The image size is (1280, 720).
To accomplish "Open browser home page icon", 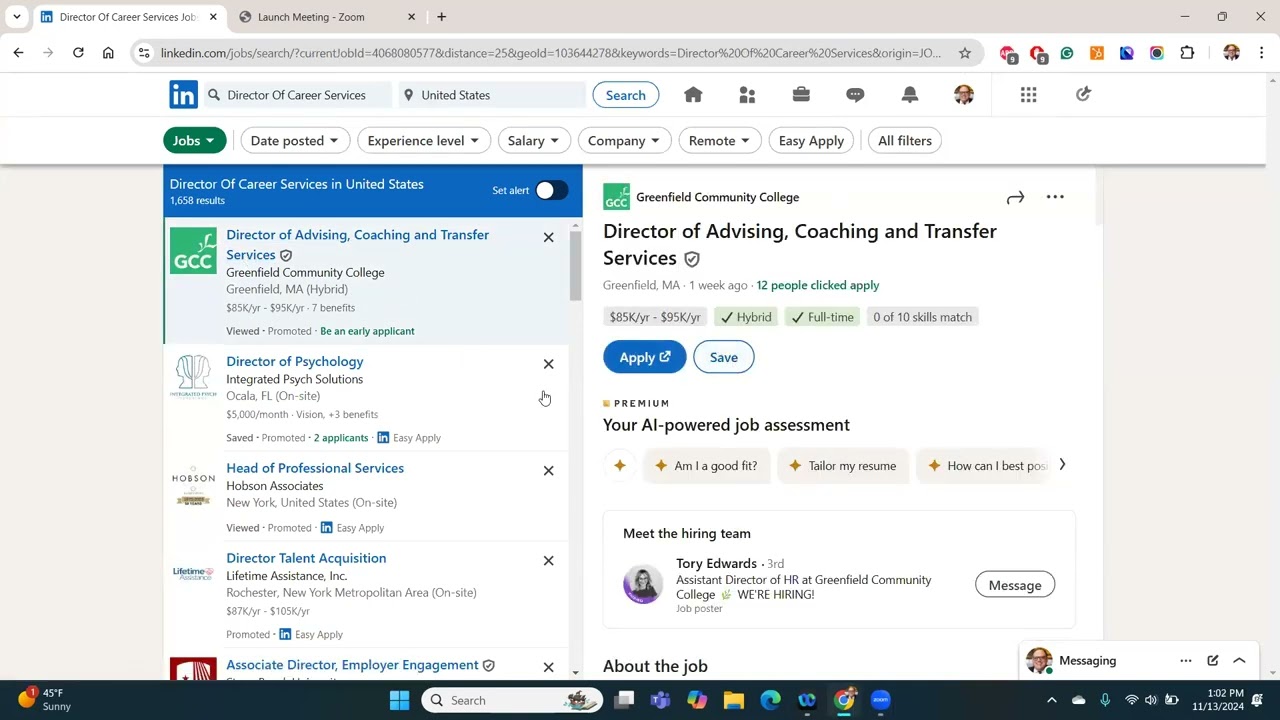I will click(108, 53).
